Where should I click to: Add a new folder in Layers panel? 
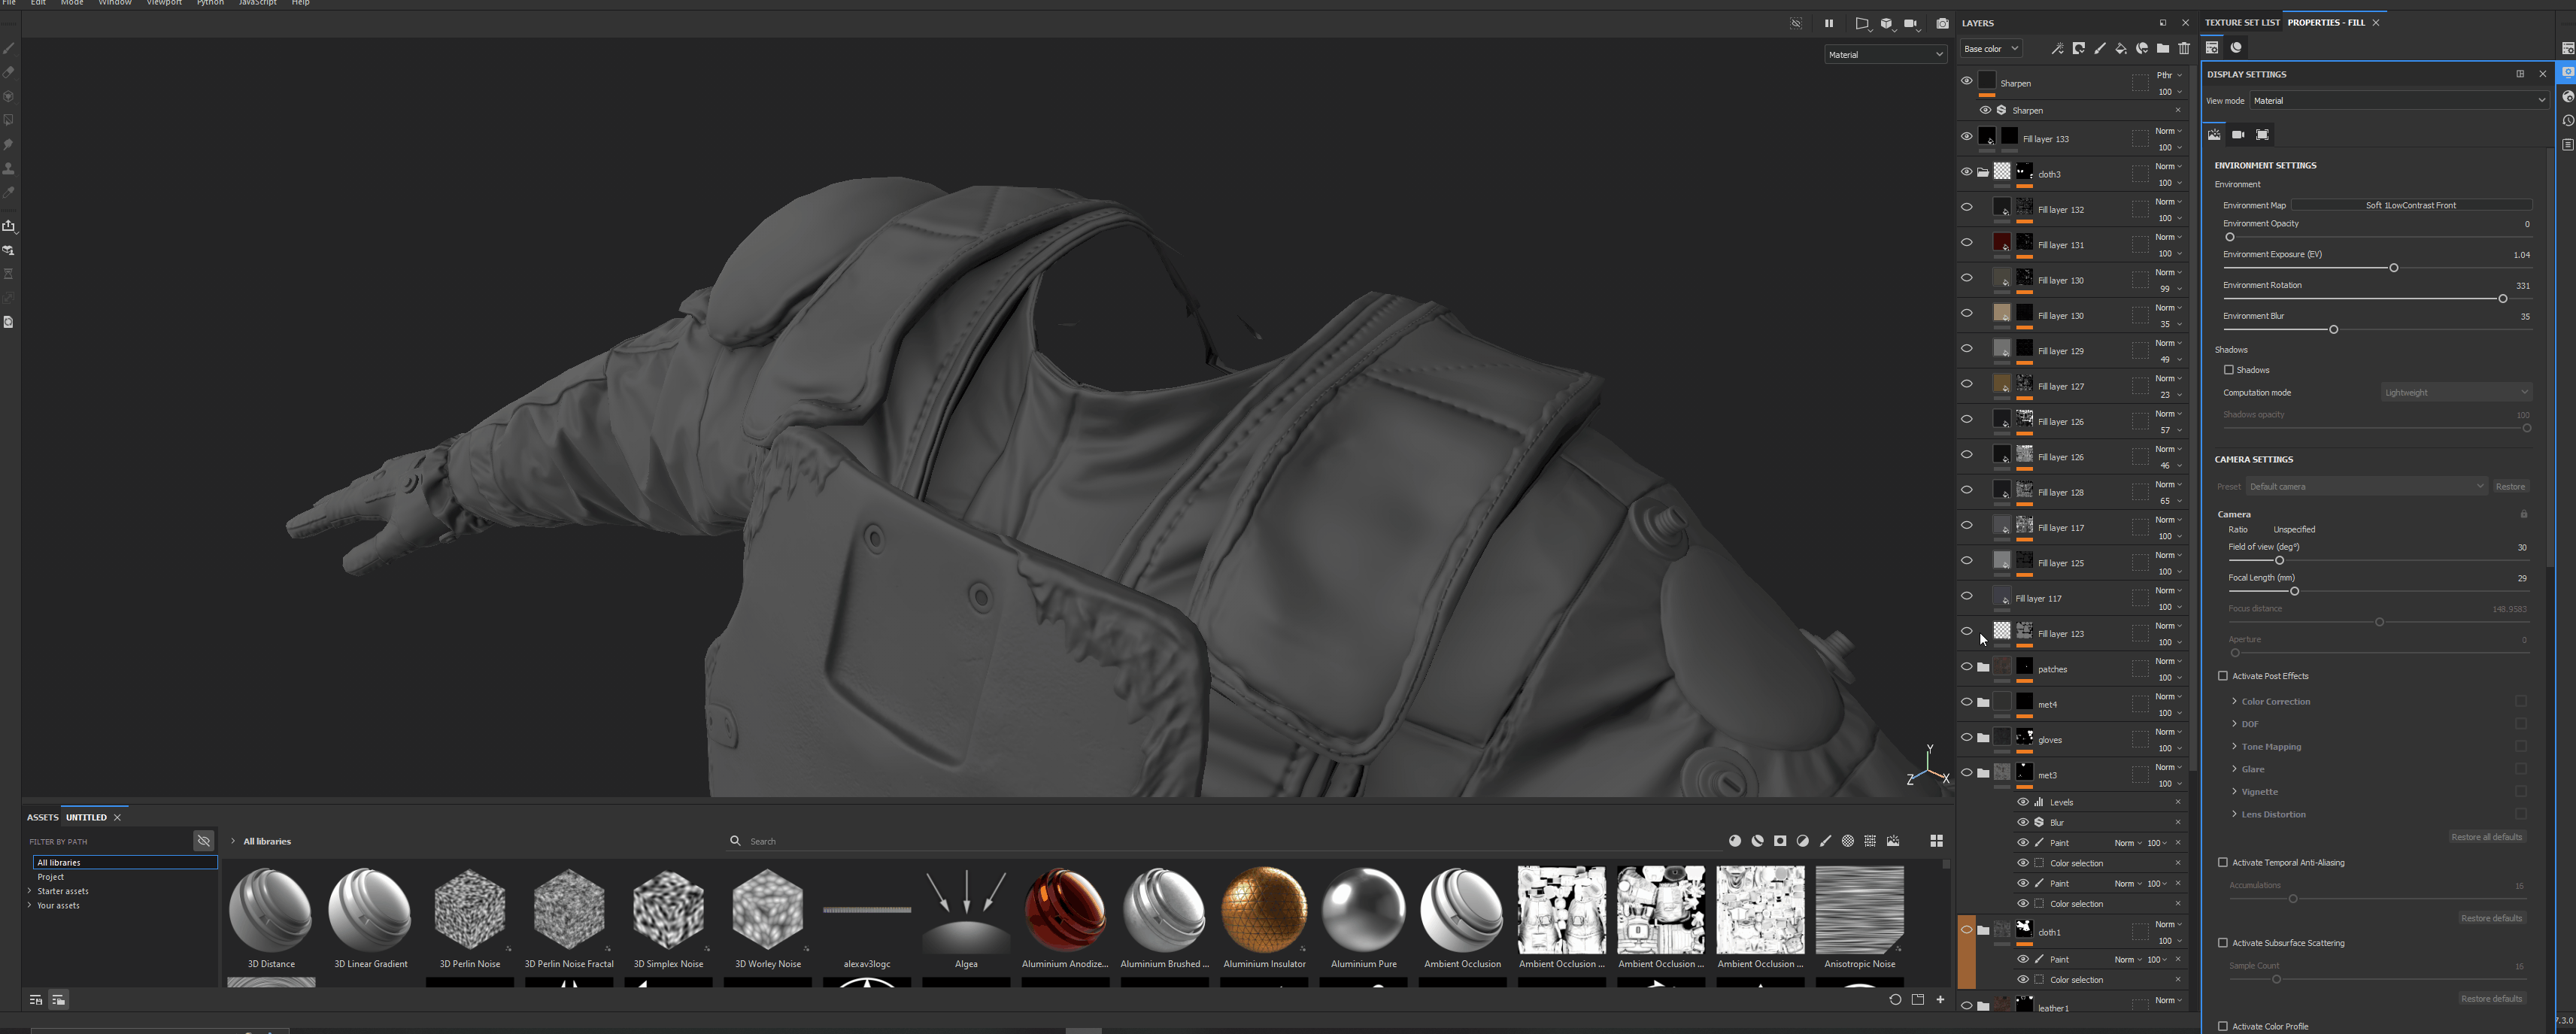coord(2163,48)
